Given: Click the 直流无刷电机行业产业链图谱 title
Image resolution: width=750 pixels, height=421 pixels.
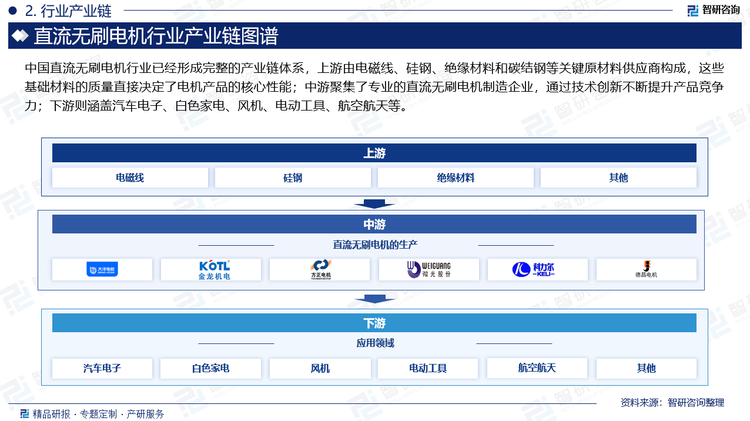Looking at the screenshot, I should pyautogui.click(x=156, y=36).
